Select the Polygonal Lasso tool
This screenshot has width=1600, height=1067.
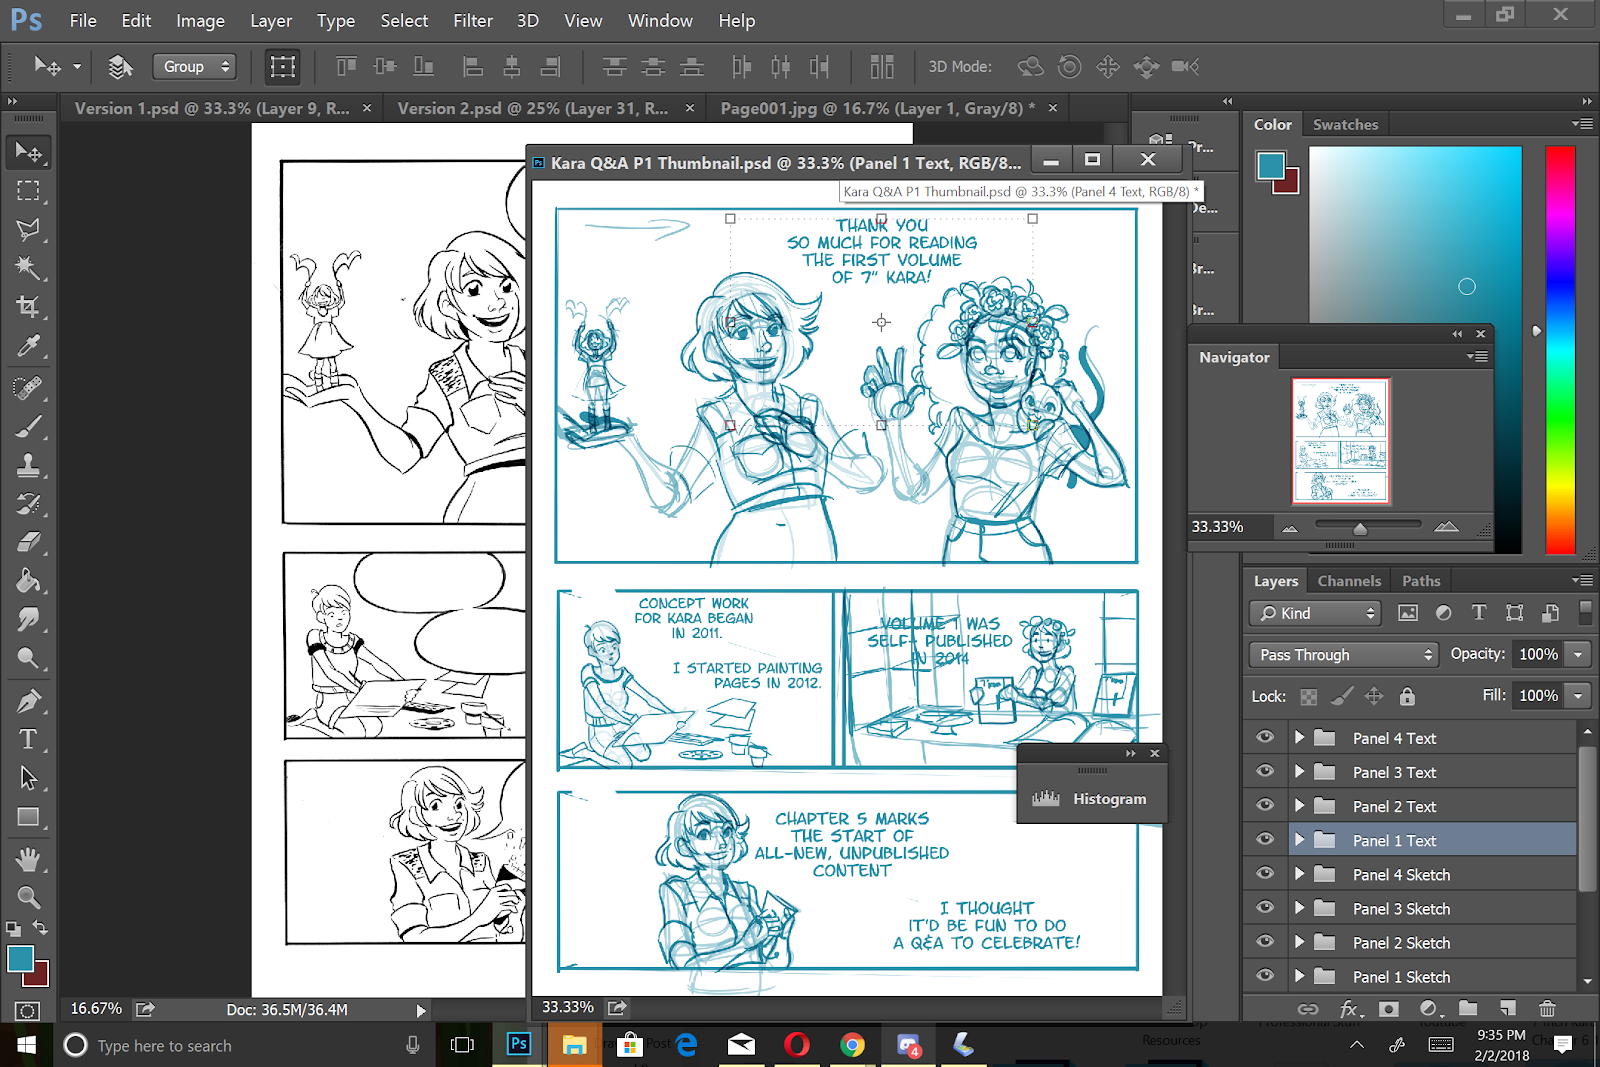pyautogui.click(x=28, y=230)
